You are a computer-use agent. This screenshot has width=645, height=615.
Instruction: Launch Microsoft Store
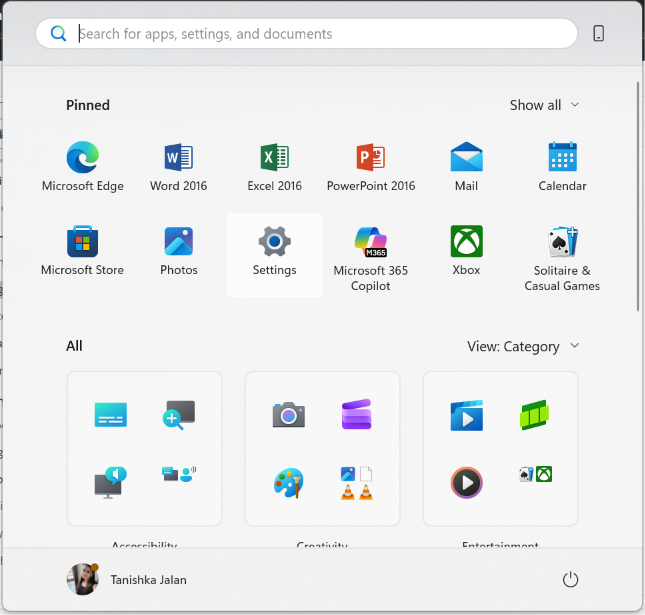(x=83, y=250)
